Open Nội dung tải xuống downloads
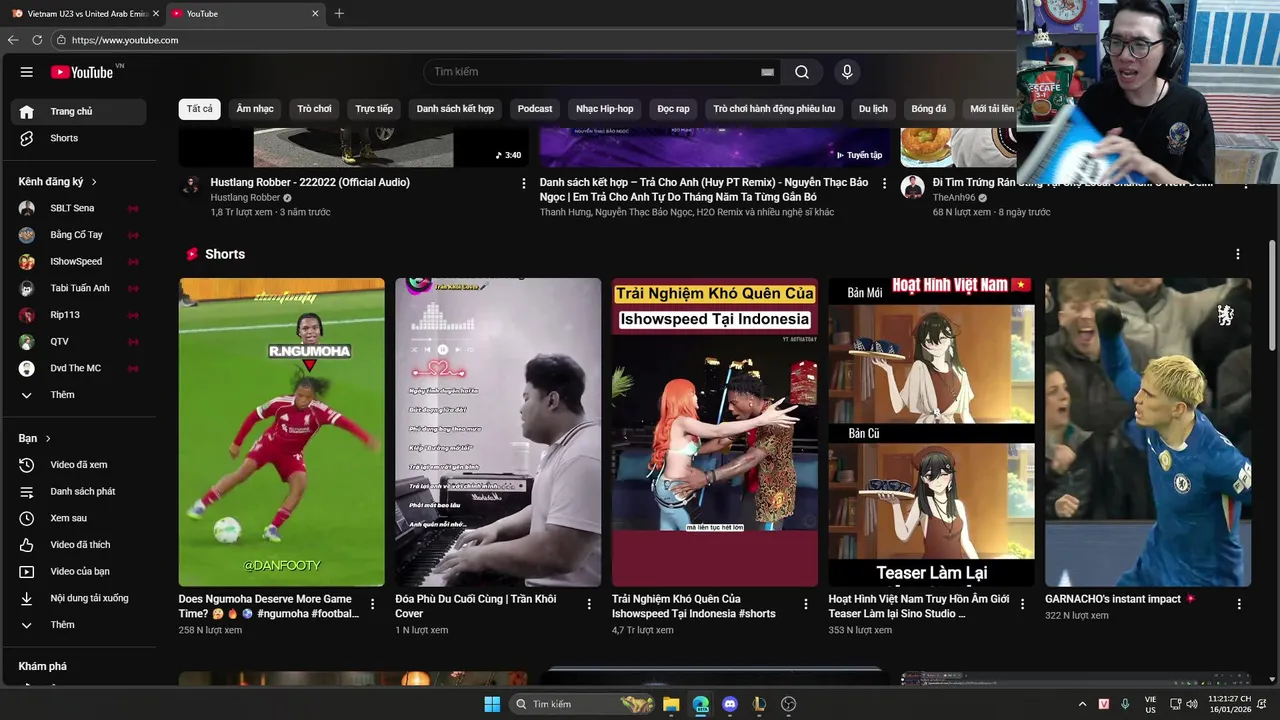This screenshot has width=1280, height=720. coord(78,598)
